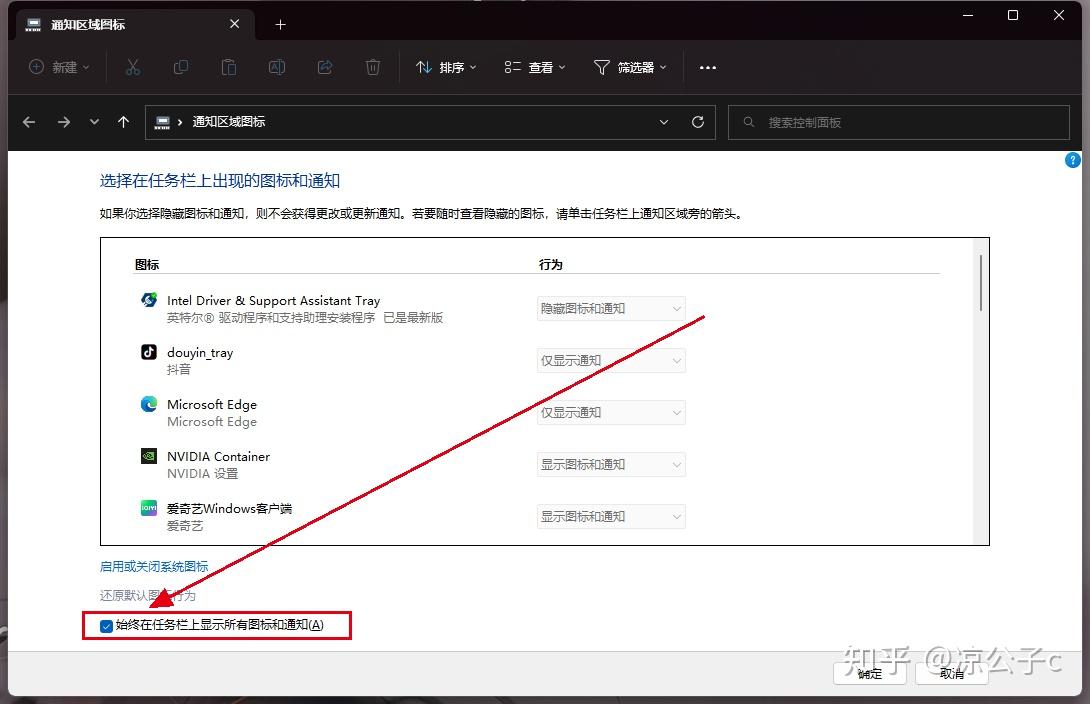Open the Sort (排序) dropdown
This screenshot has width=1090, height=704.
click(446, 67)
